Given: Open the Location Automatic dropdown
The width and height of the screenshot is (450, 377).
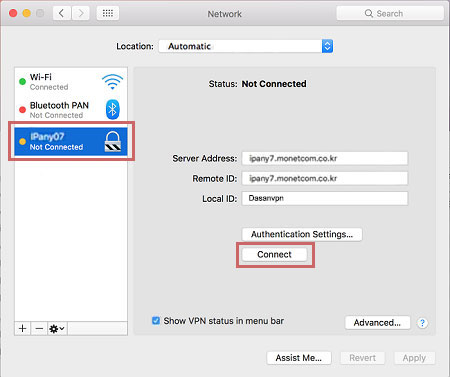Looking at the screenshot, I should click(246, 46).
